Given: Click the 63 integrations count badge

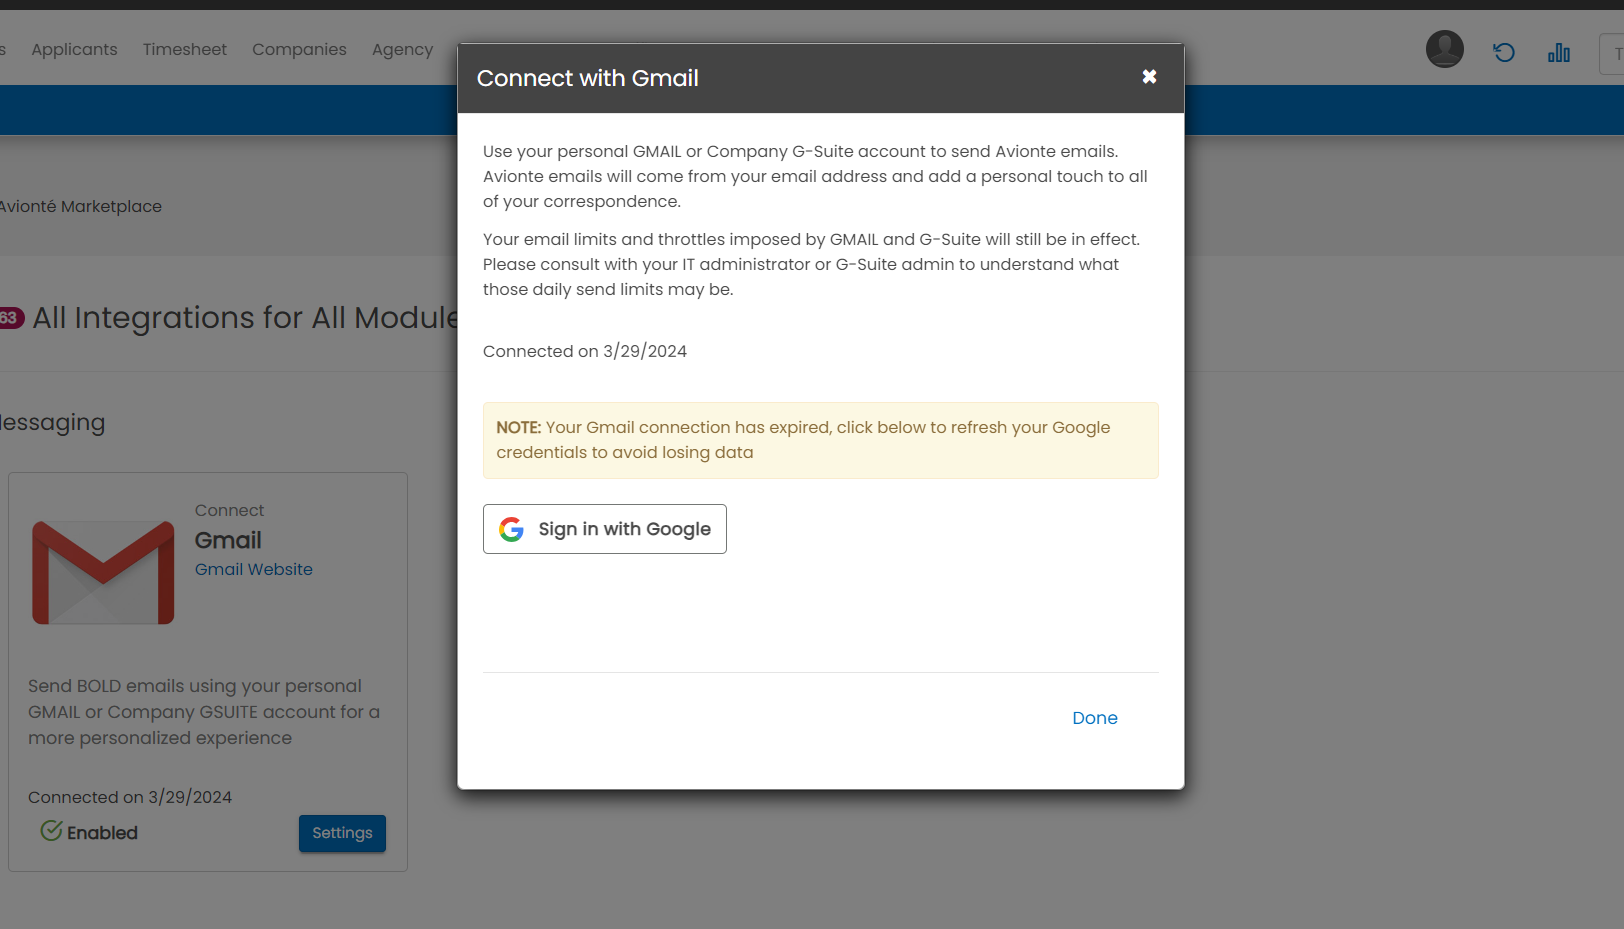Looking at the screenshot, I should click(x=10, y=318).
